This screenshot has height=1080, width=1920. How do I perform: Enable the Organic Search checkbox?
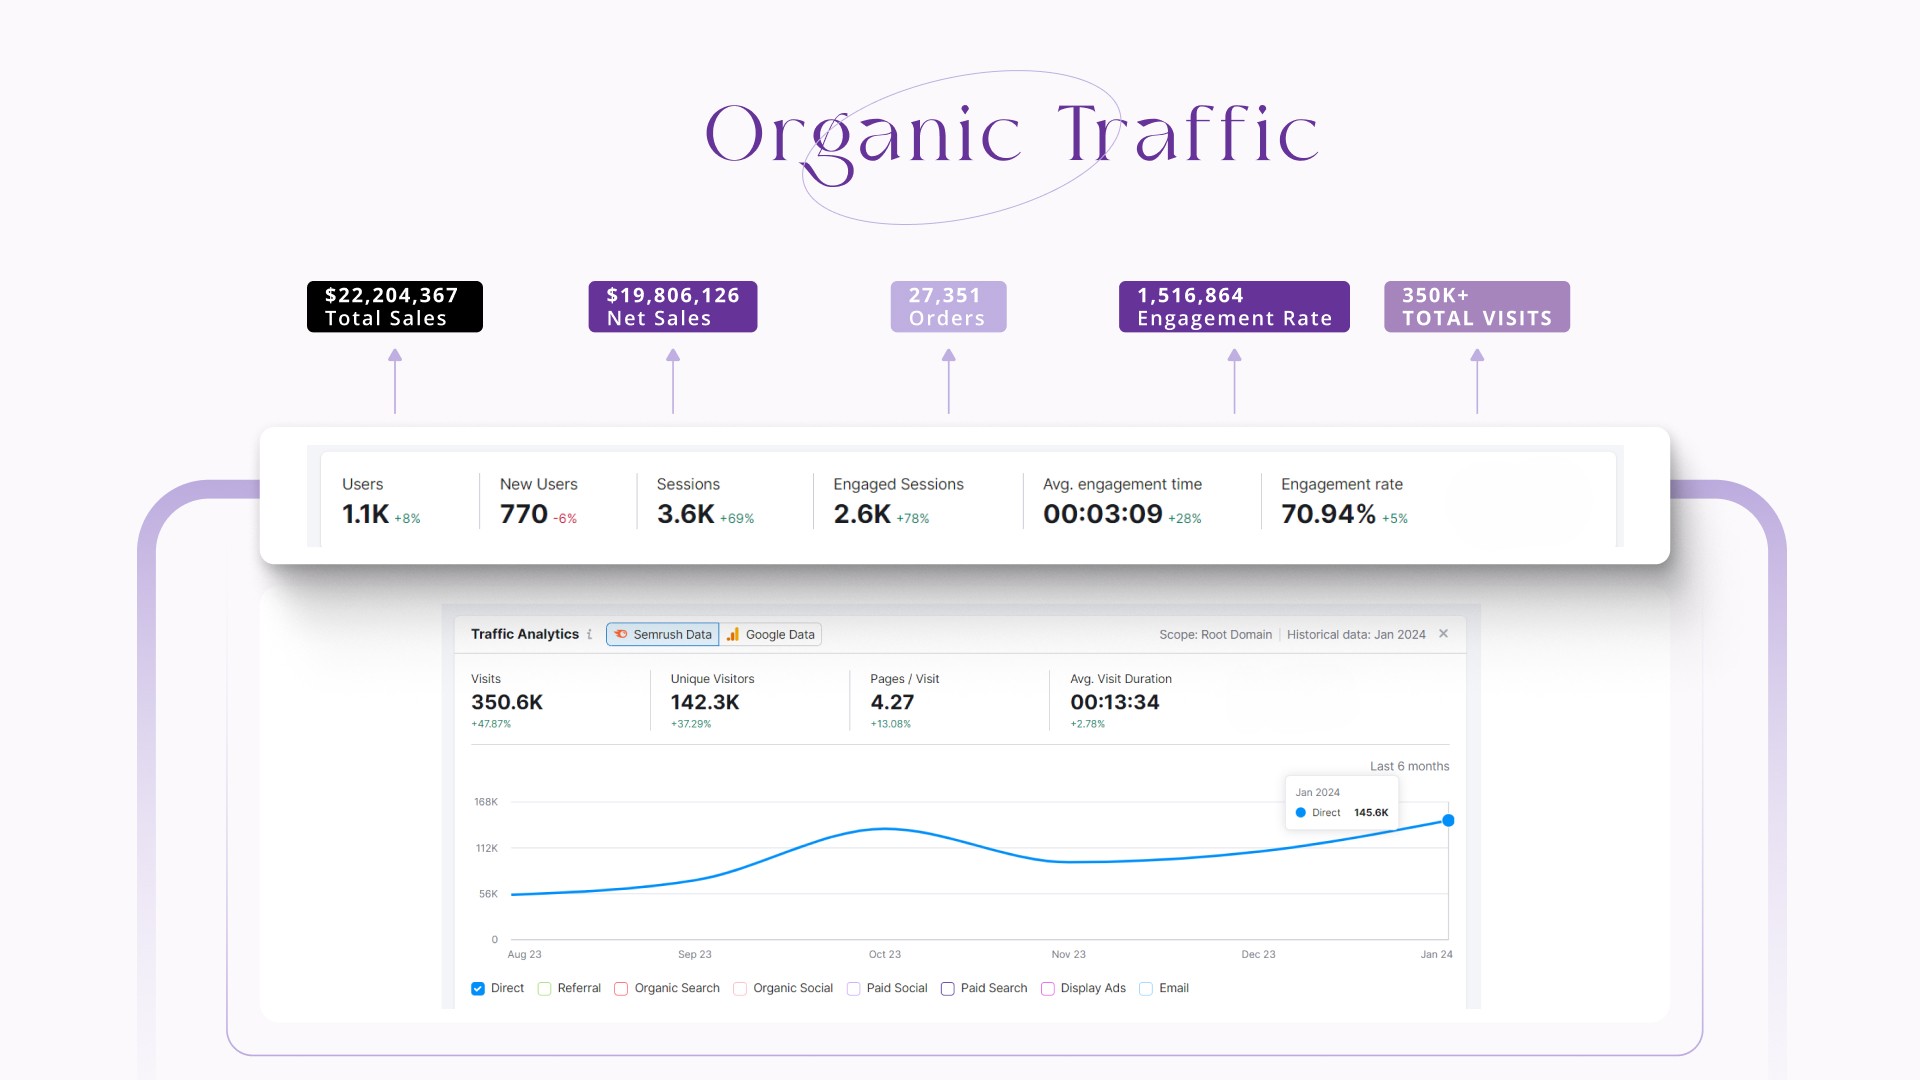[x=621, y=988]
